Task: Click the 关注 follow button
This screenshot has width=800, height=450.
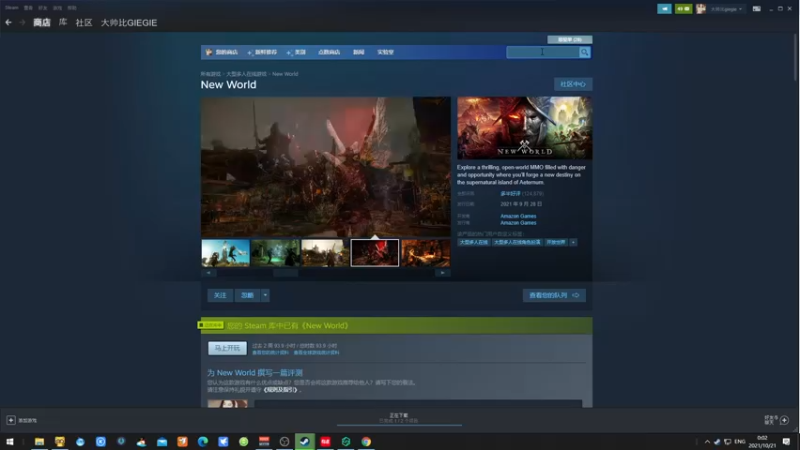Action: coord(220,295)
